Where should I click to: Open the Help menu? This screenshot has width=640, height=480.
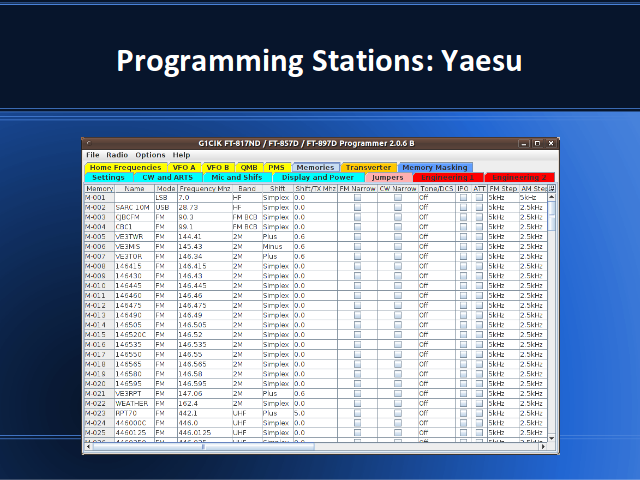(x=181, y=155)
